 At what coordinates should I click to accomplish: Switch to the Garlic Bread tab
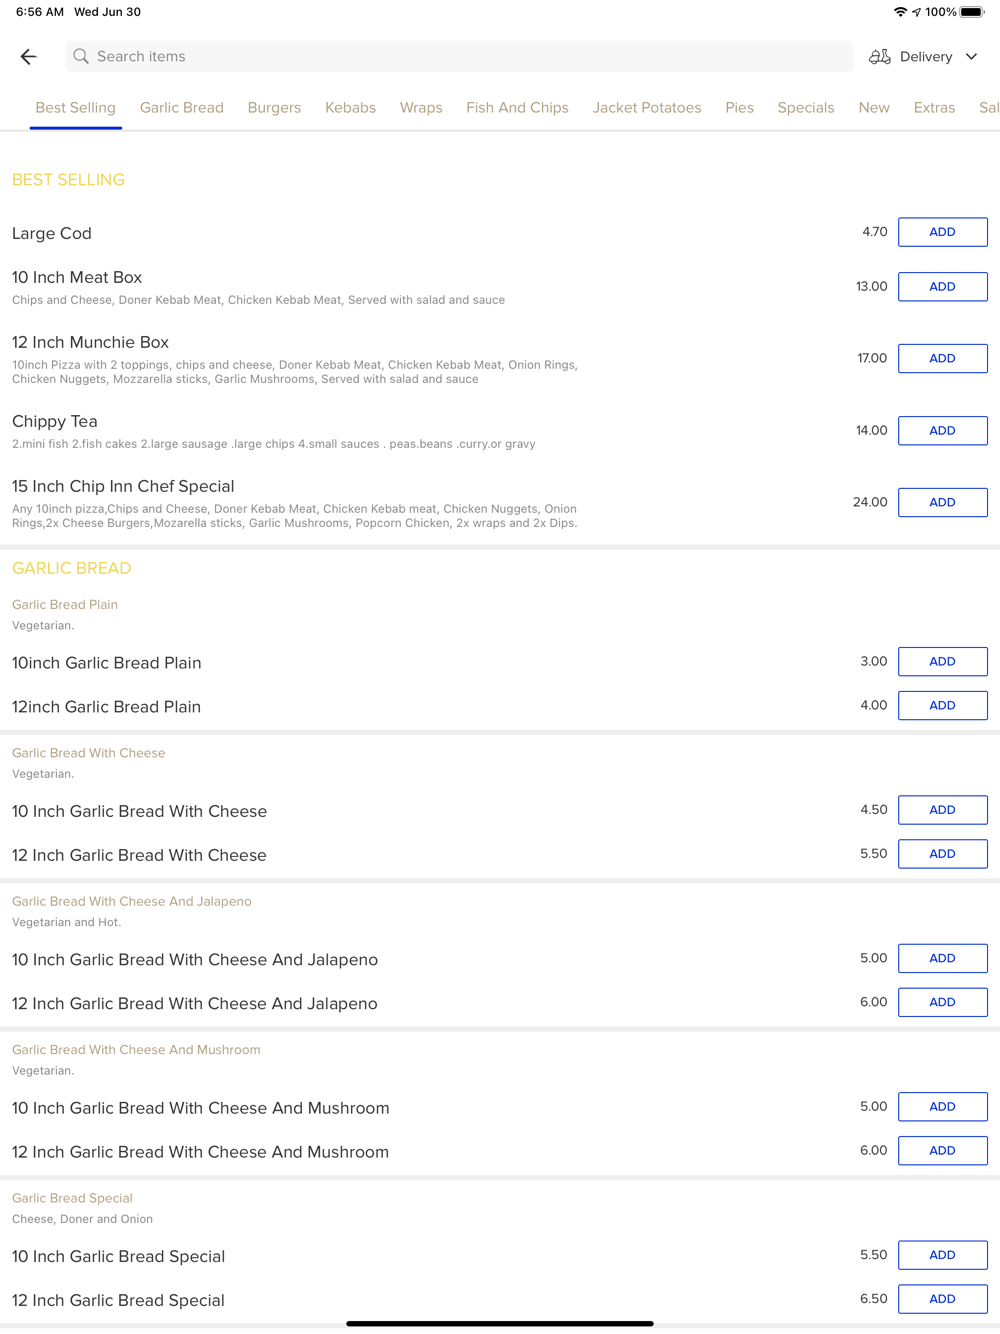(x=181, y=108)
